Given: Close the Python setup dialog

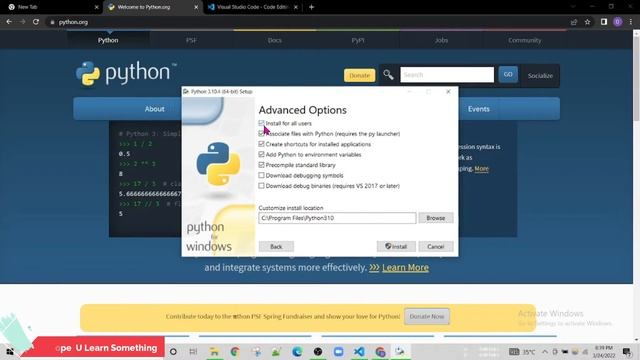Looking at the screenshot, I should click(448, 91).
